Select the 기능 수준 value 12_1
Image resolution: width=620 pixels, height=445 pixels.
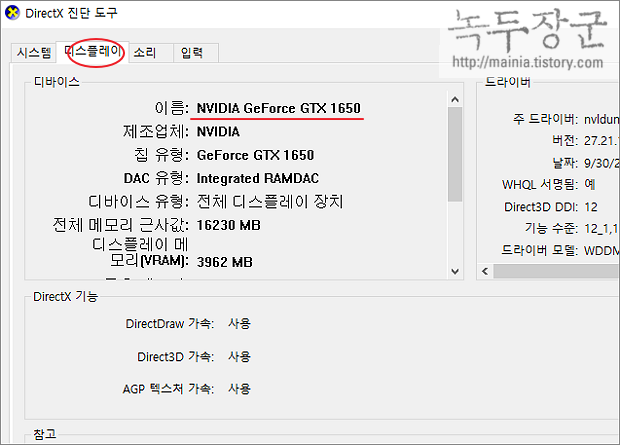pyautogui.click(x=601, y=229)
